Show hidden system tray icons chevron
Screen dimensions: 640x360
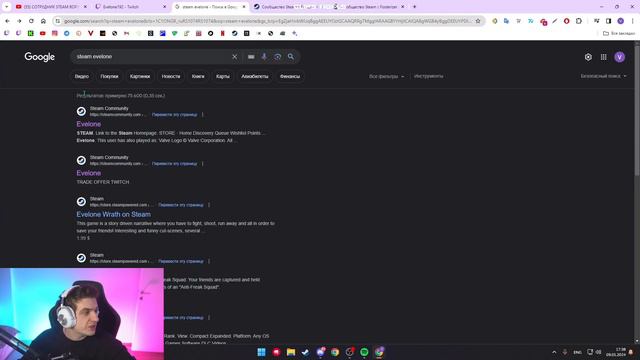[x=554, y=352]
